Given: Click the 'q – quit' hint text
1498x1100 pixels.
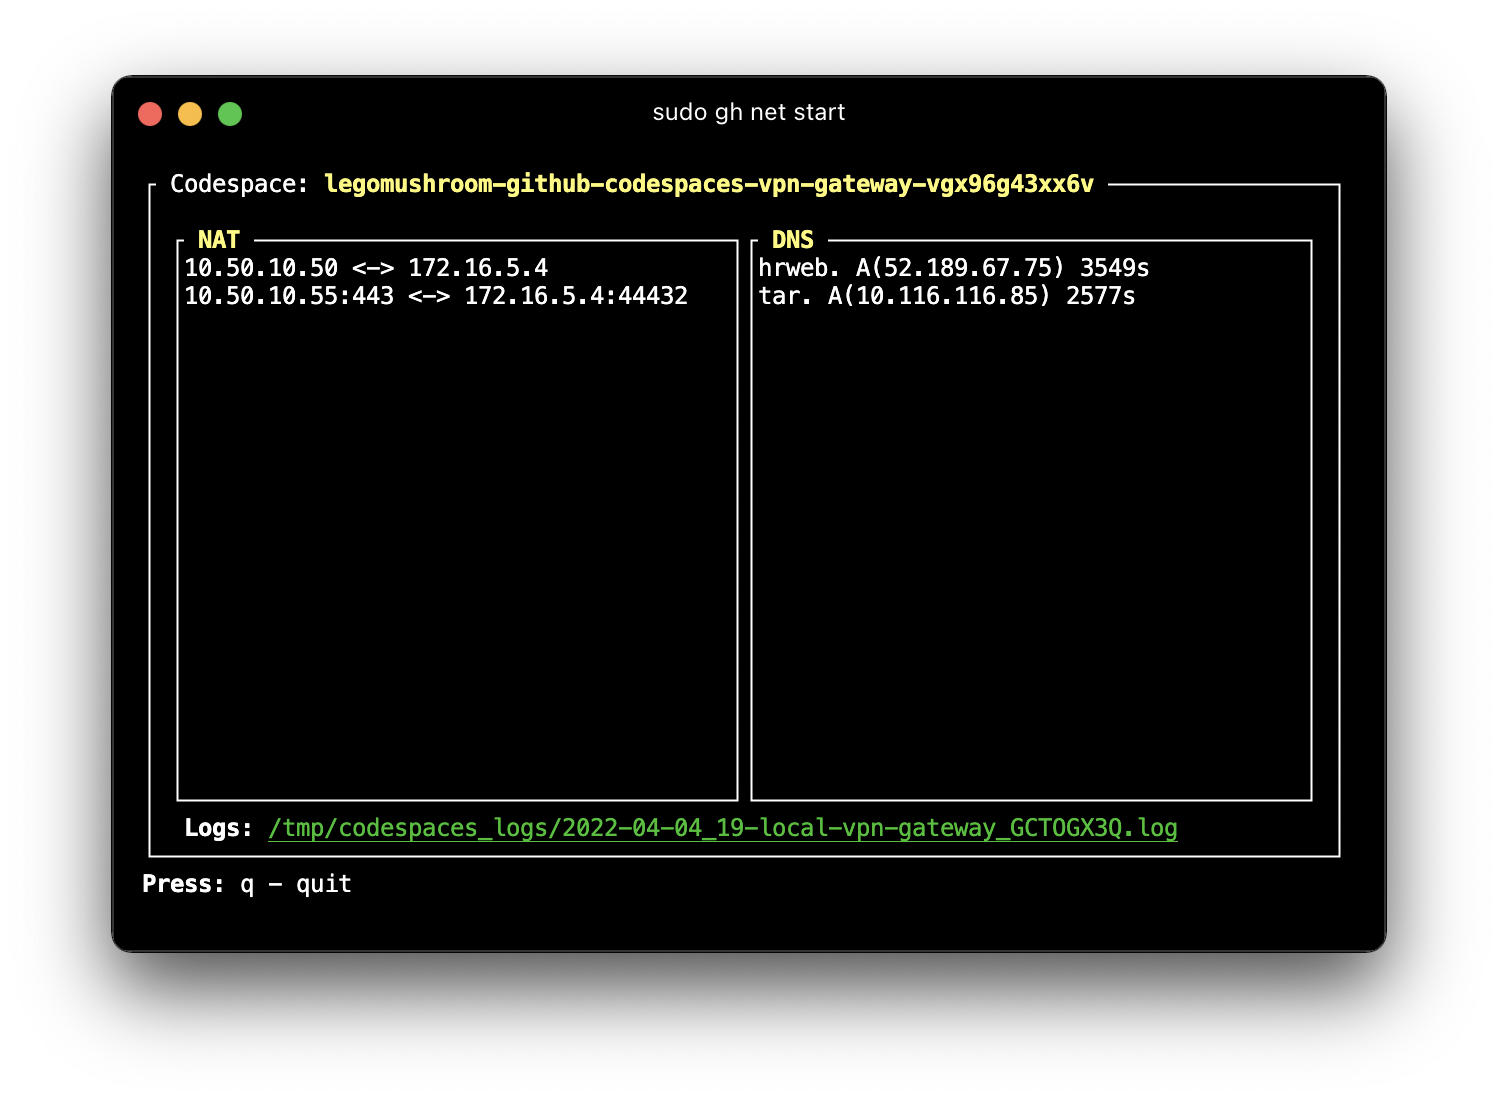Looking at the screenshot, I should point(296,884).
